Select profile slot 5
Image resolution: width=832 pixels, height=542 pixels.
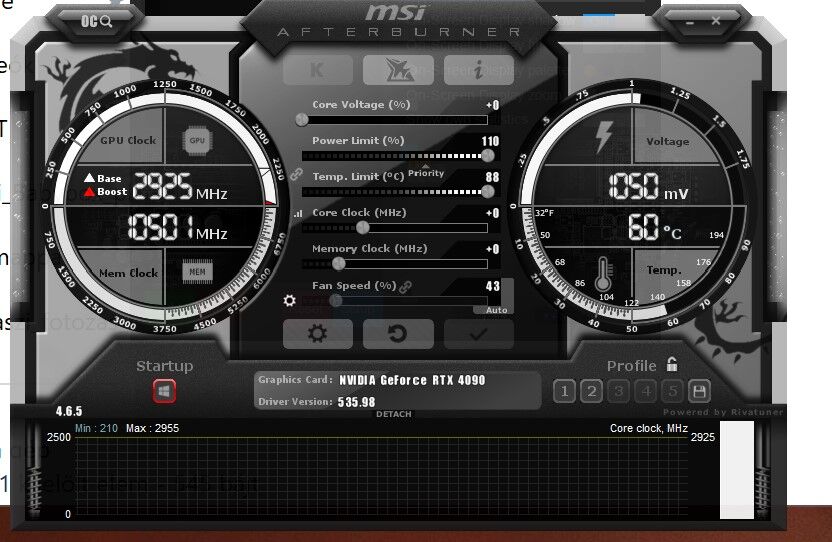point(672,392)
